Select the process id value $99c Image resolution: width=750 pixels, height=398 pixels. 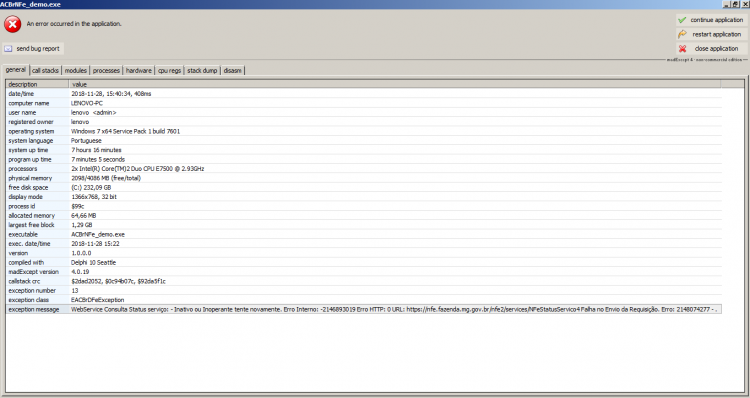tap(77, 206)
